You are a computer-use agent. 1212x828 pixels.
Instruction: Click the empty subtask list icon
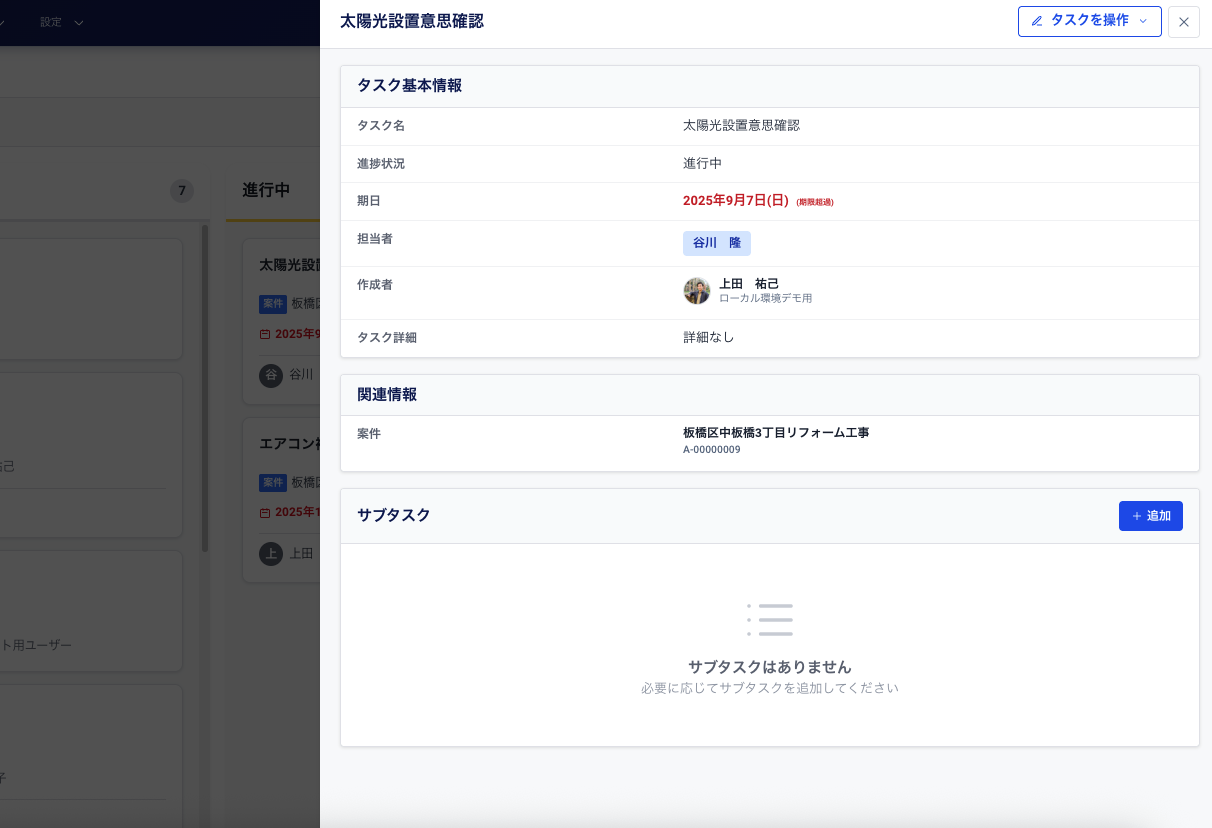point(769,620)
